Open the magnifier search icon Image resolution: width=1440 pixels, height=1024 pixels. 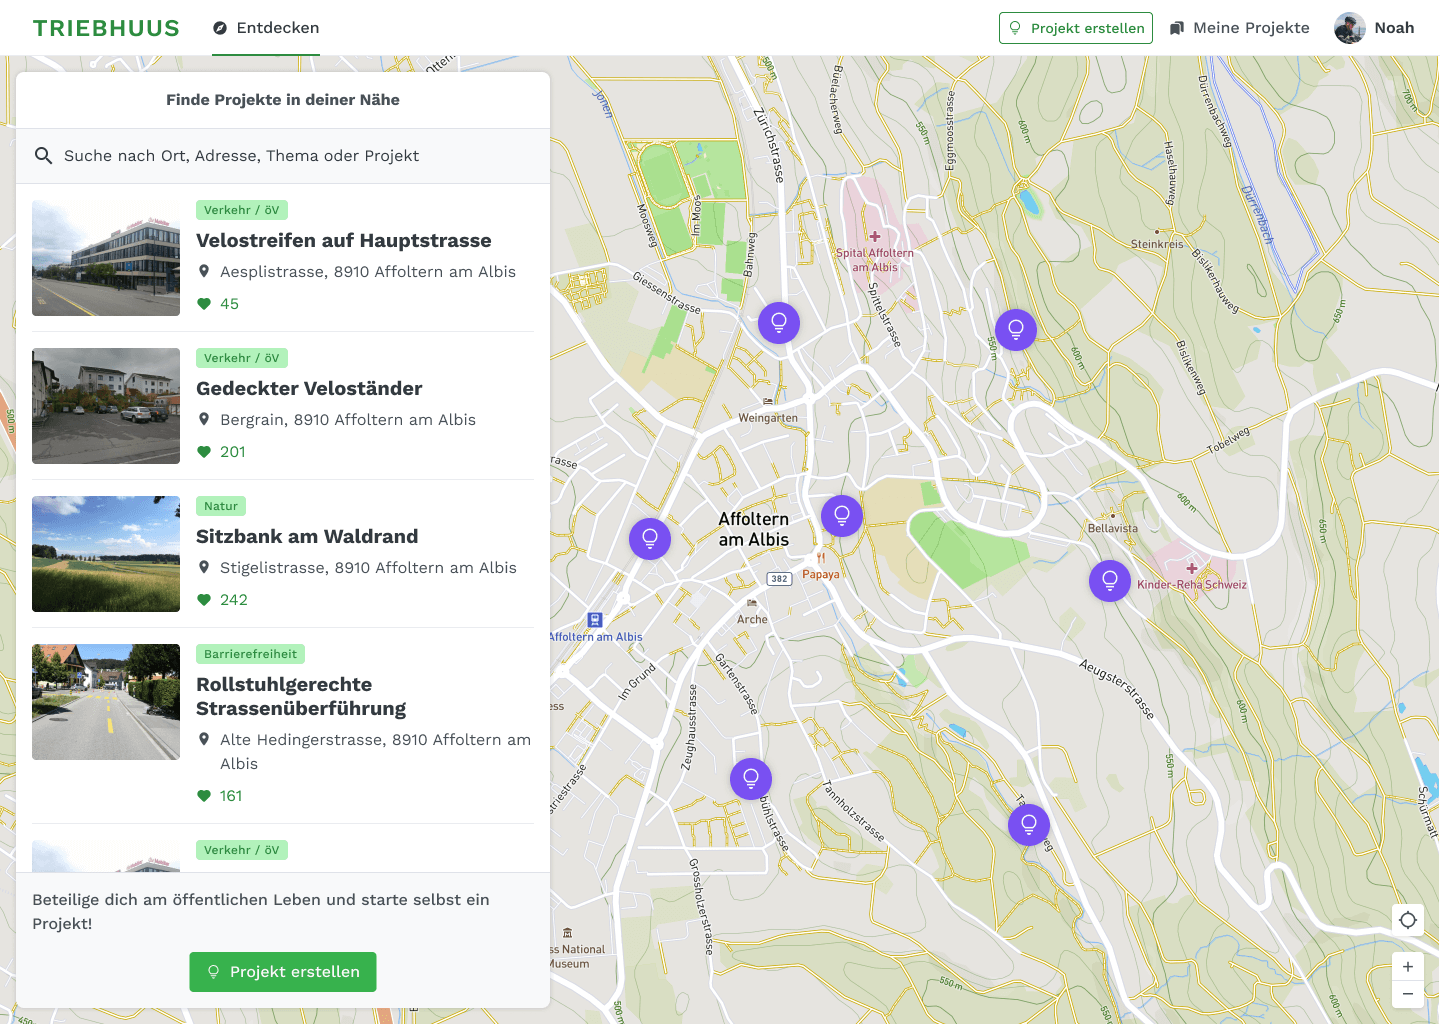(44, 156)
